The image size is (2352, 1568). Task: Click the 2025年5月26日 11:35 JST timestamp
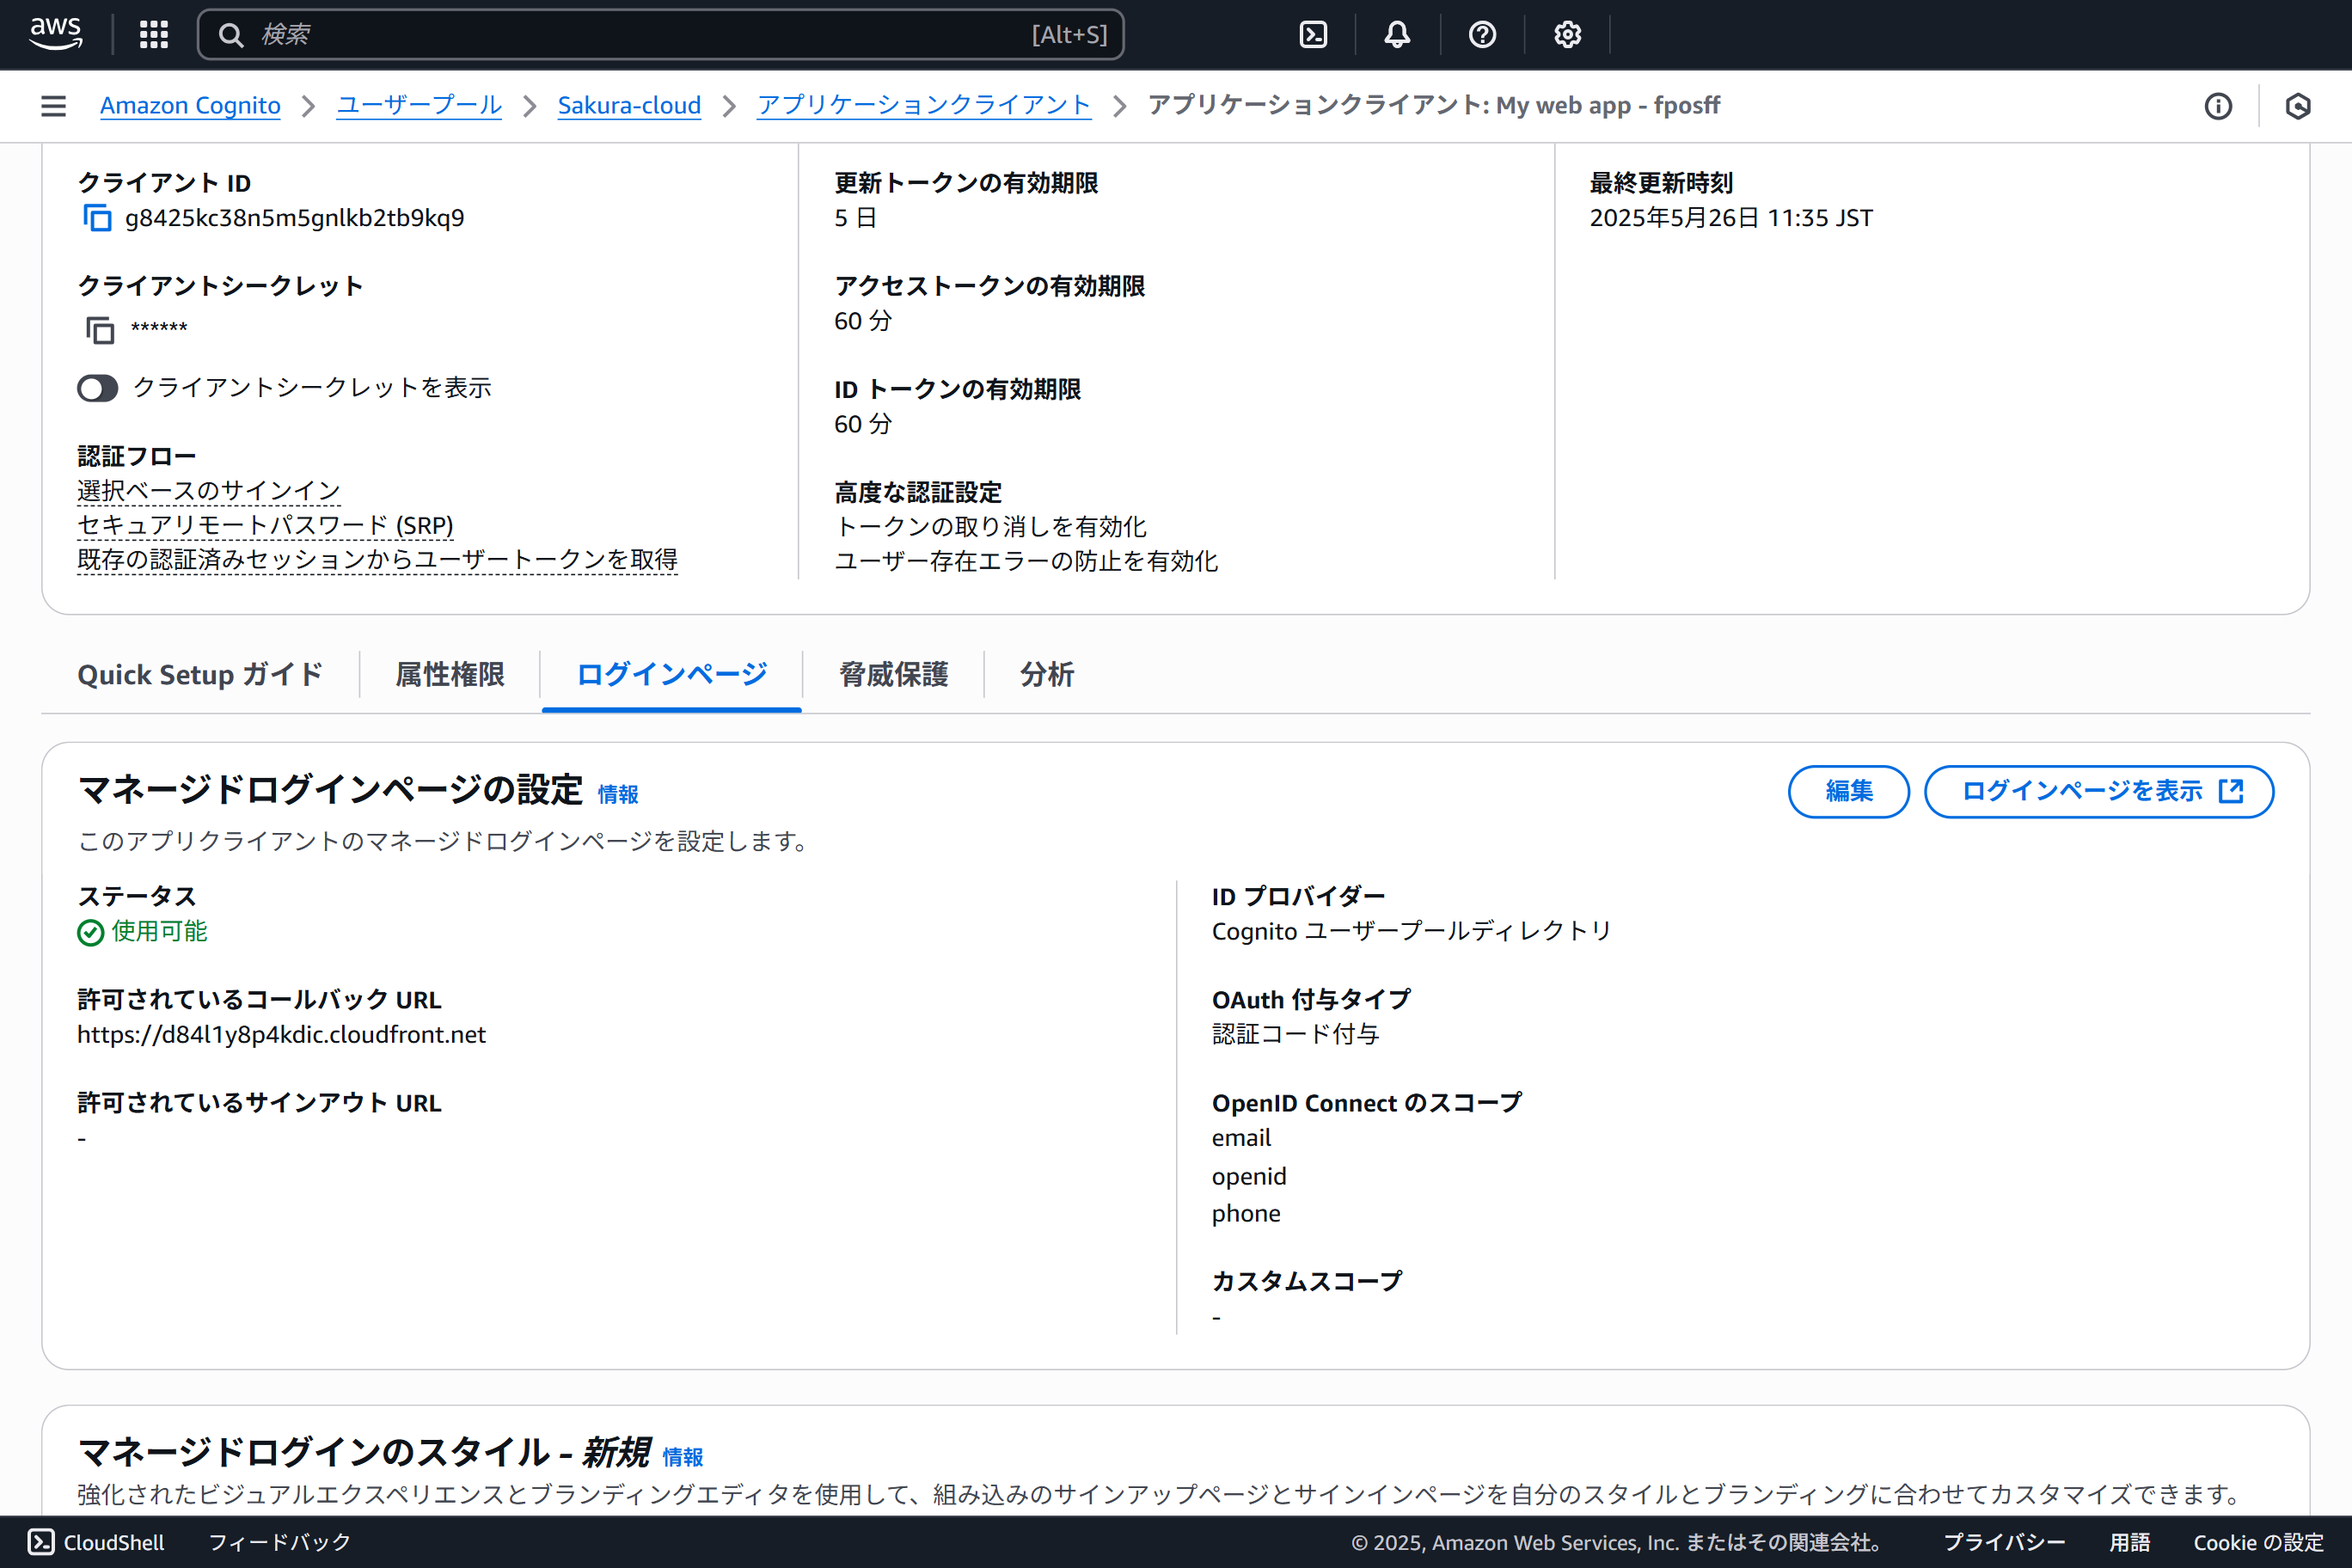pos(1731,218)
